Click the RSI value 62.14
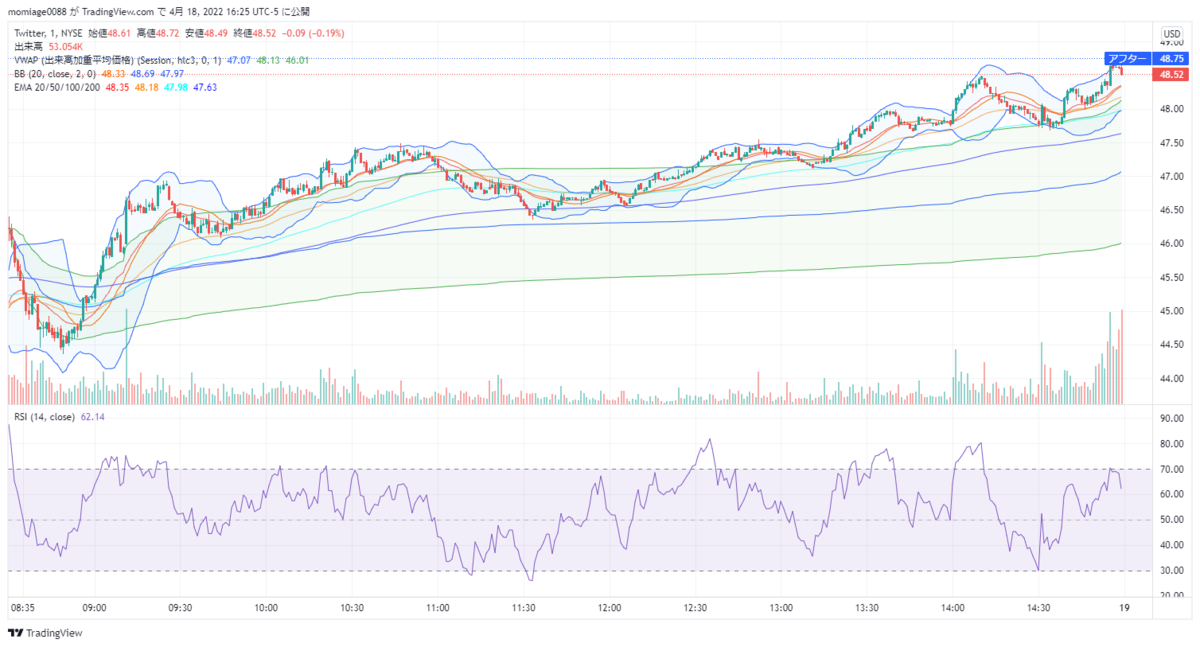 (93, 416)
